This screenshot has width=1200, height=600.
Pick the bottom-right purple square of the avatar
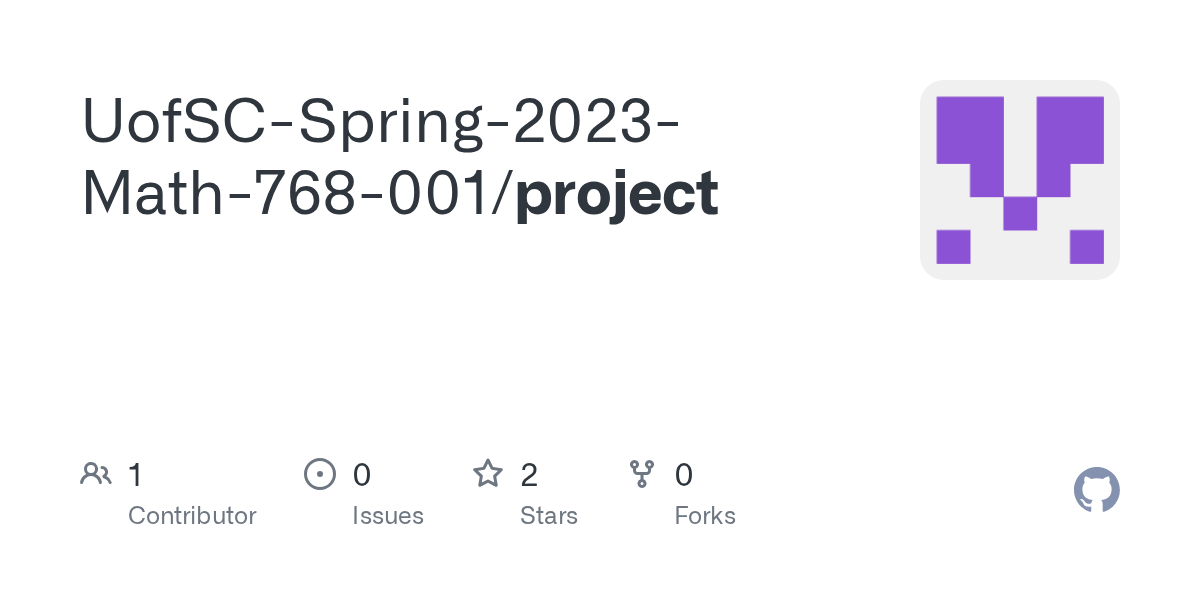[x=1086, y=247]
